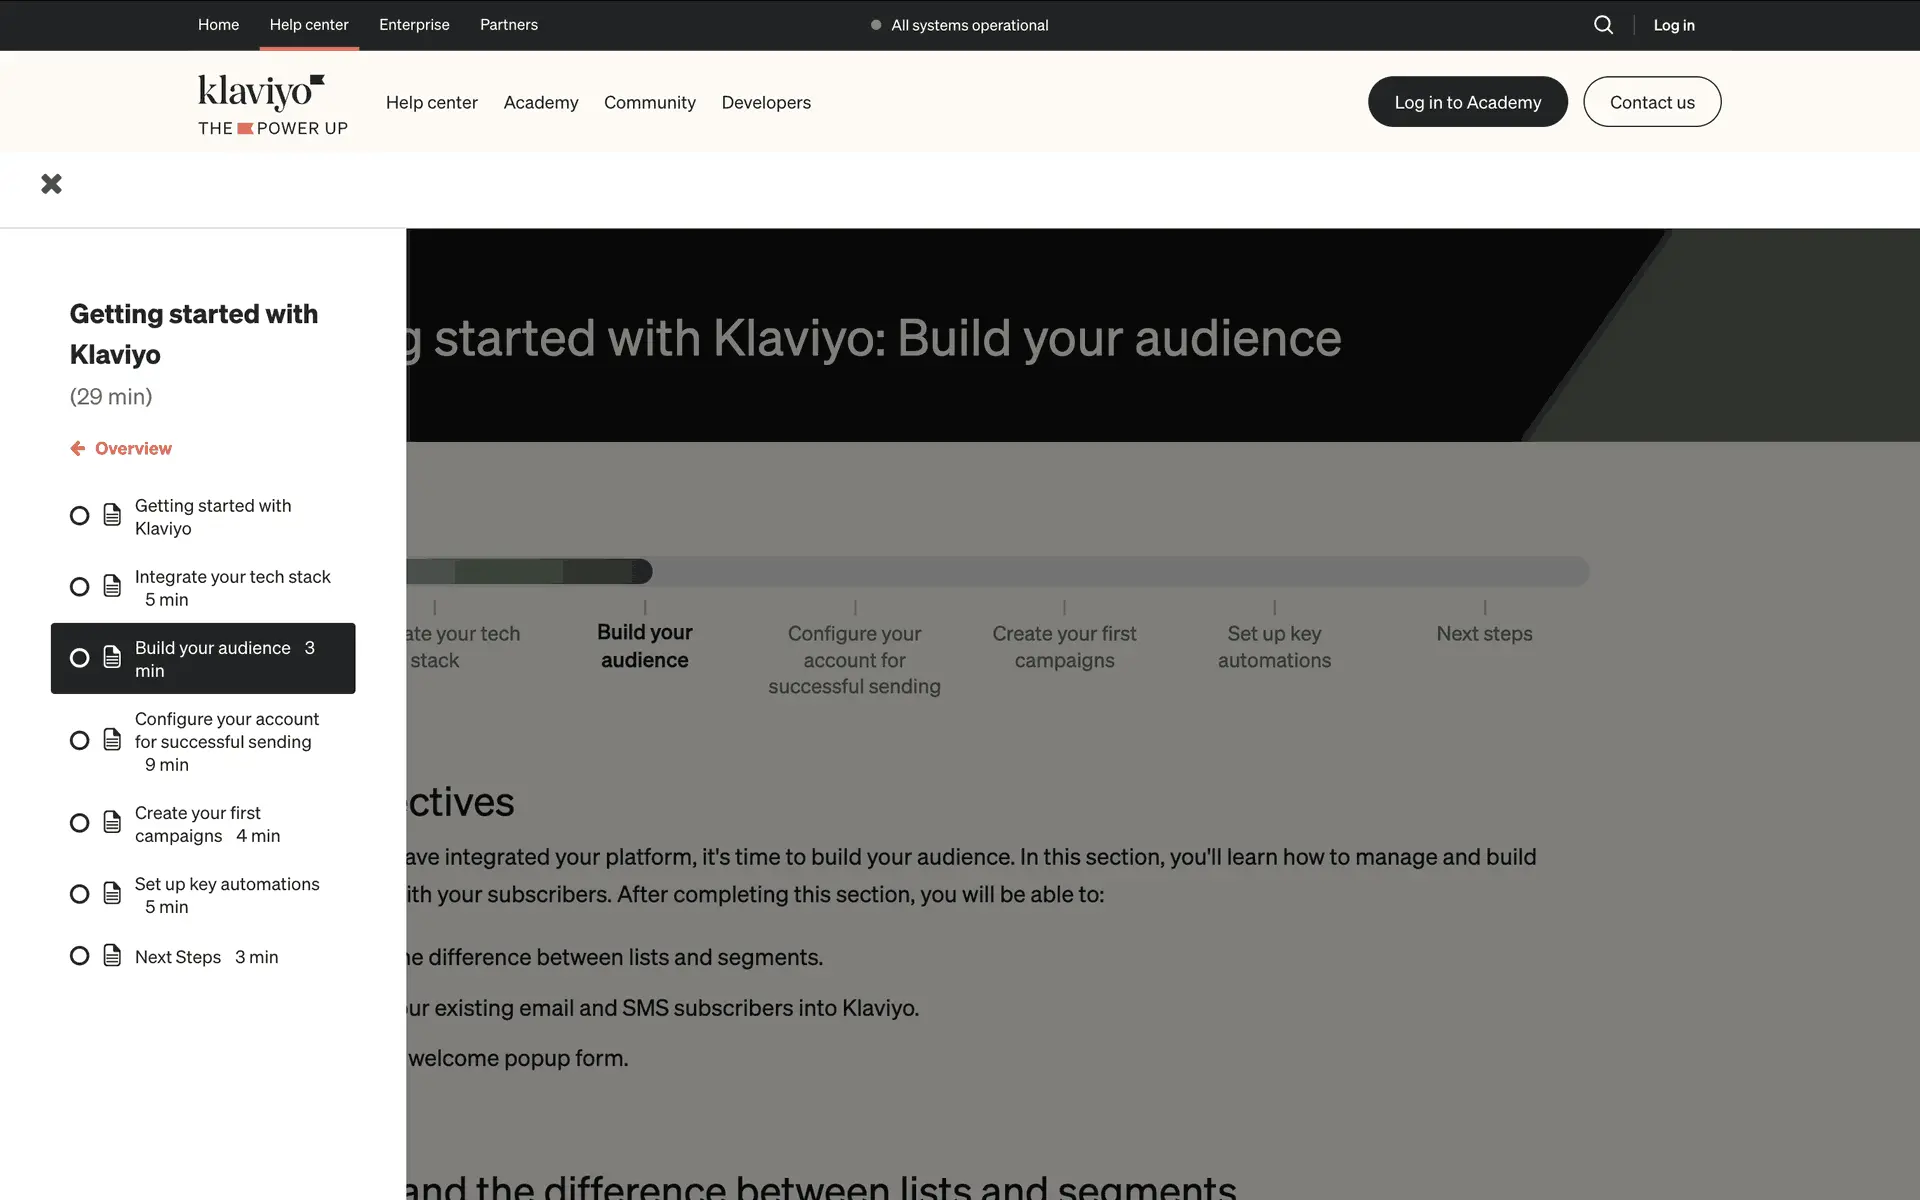This screenshot has height=1200, width=1920.
Task: Open the Academy menu item
Action: point(540,103)
